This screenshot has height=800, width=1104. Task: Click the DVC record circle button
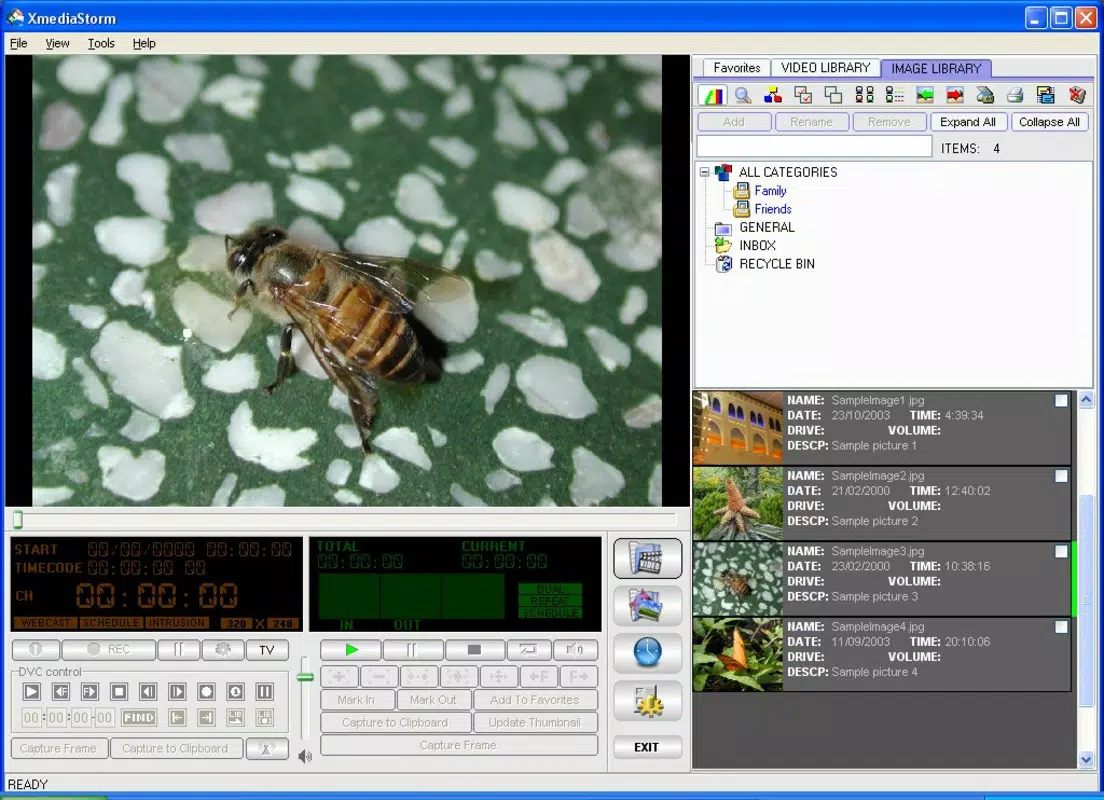click(x=206, y=692)
